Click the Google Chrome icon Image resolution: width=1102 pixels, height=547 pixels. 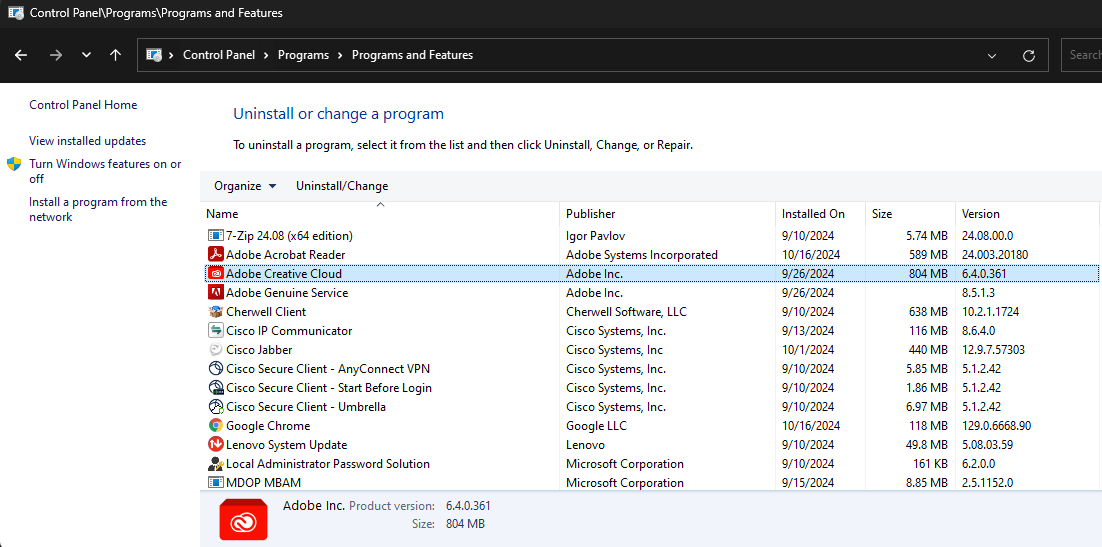(x=215, y=425)
